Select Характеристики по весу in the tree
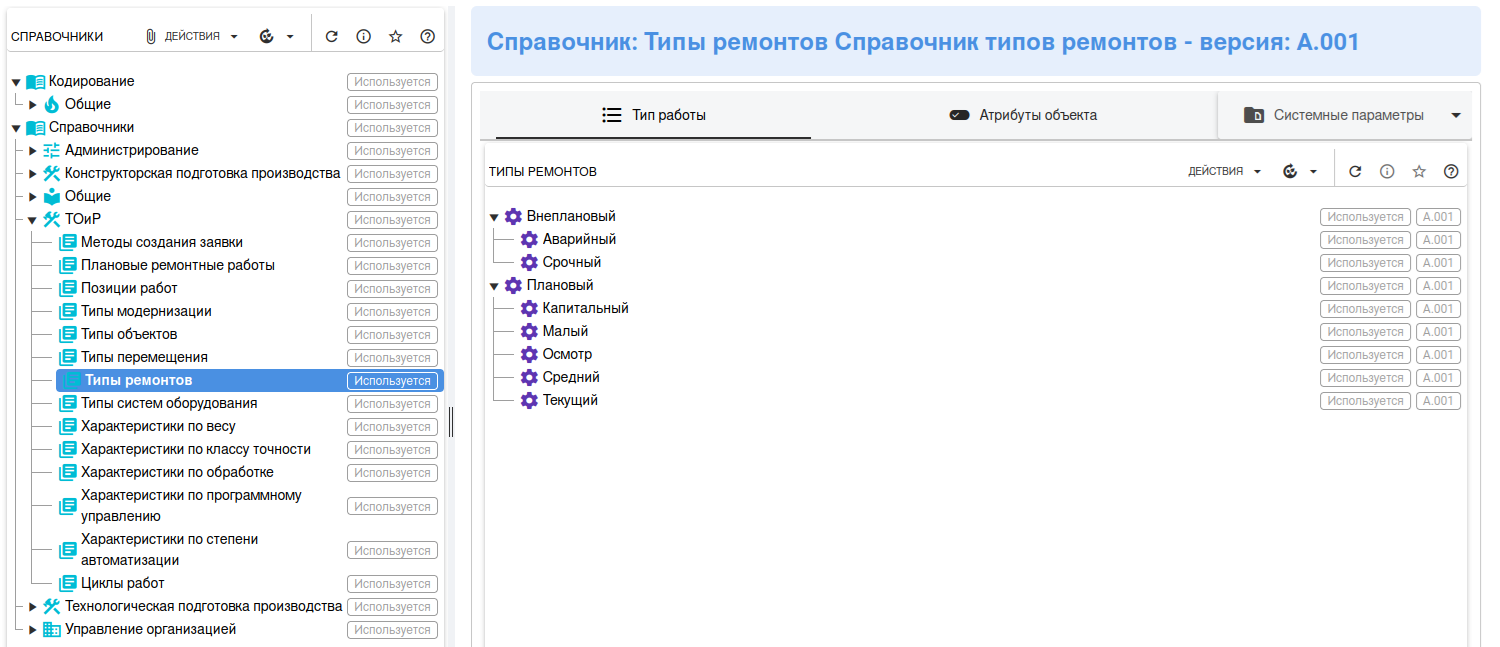1500x647 pixels. [x=158, y=426]
